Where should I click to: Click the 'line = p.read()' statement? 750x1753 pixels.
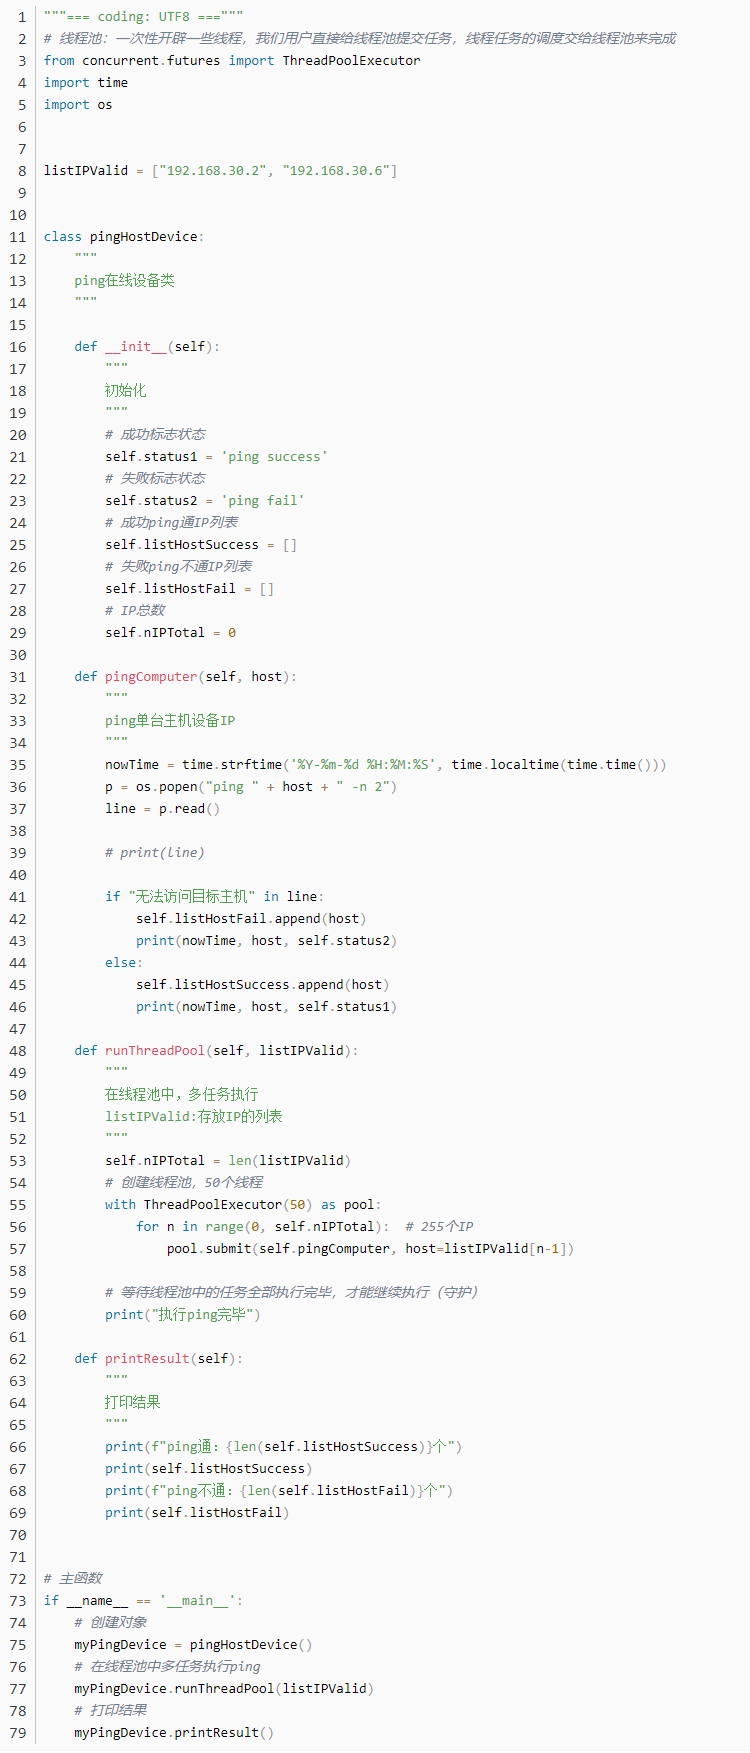[162, 809]
